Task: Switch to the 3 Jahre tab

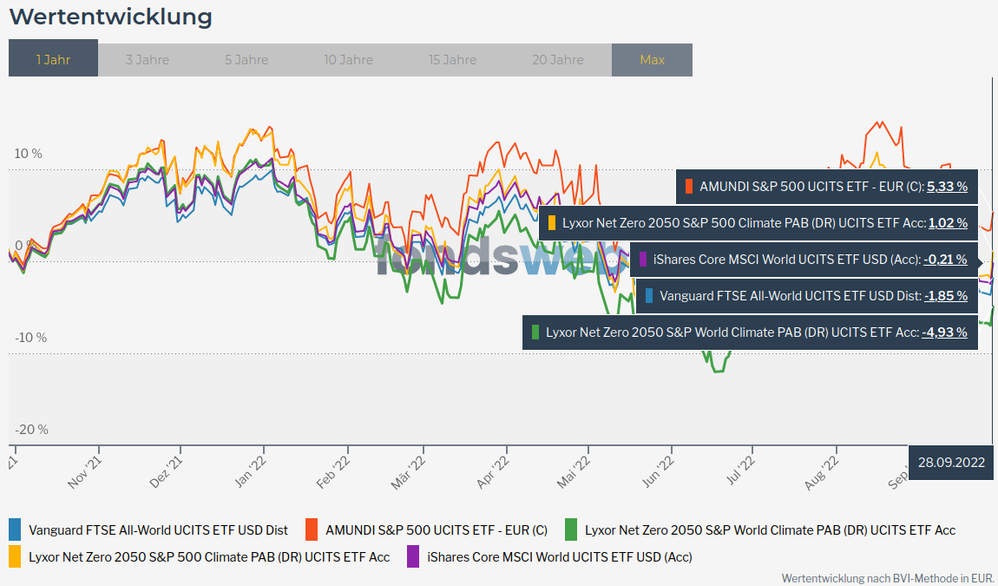Action: [147, 60]
